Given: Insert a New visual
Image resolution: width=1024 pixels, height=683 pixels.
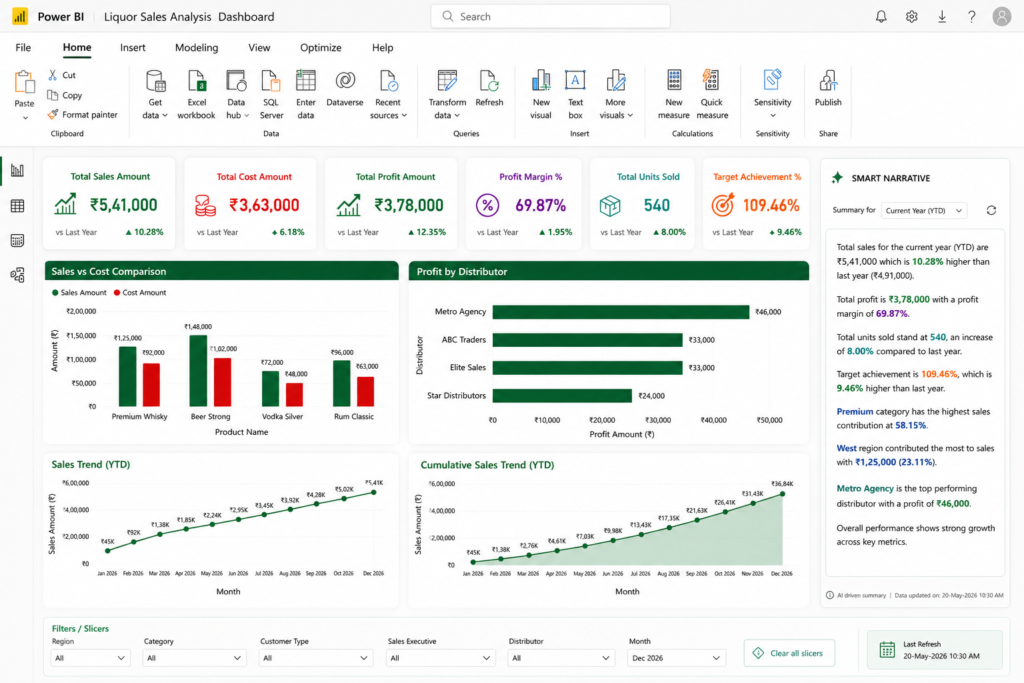Looking at the screenshot, I should click(x=541, y=95).
